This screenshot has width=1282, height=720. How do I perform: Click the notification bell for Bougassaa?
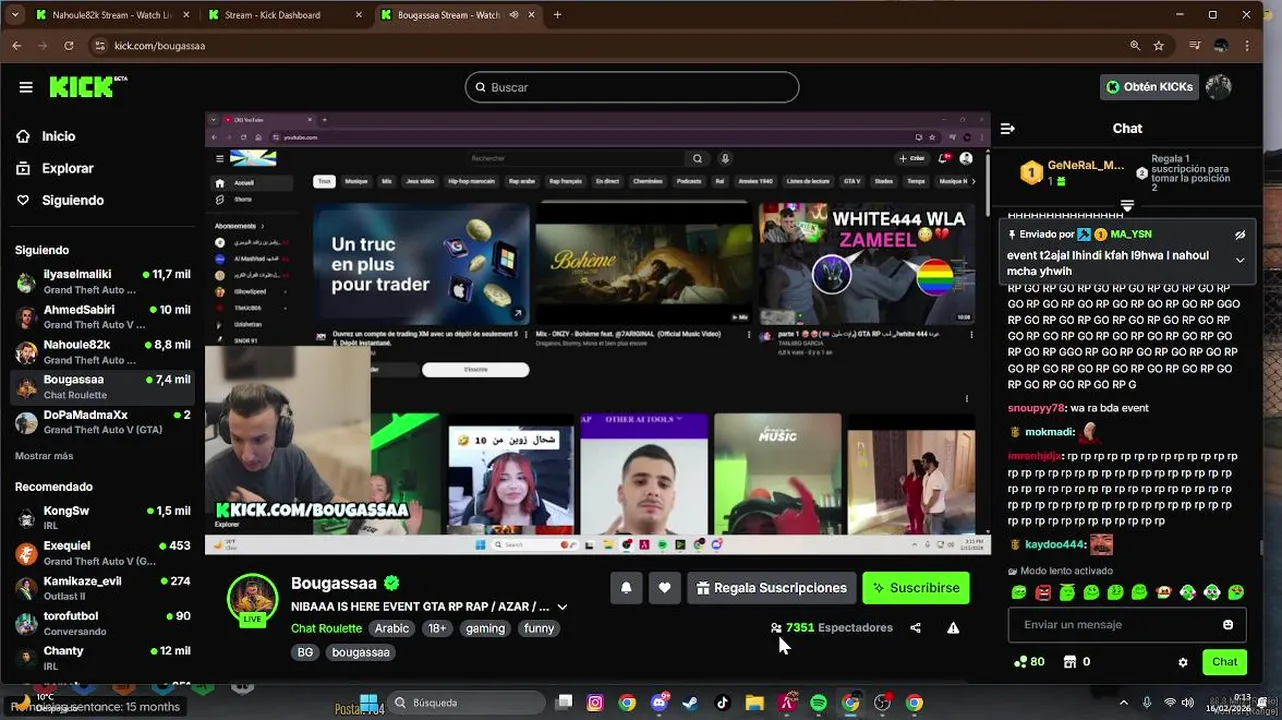626,588
